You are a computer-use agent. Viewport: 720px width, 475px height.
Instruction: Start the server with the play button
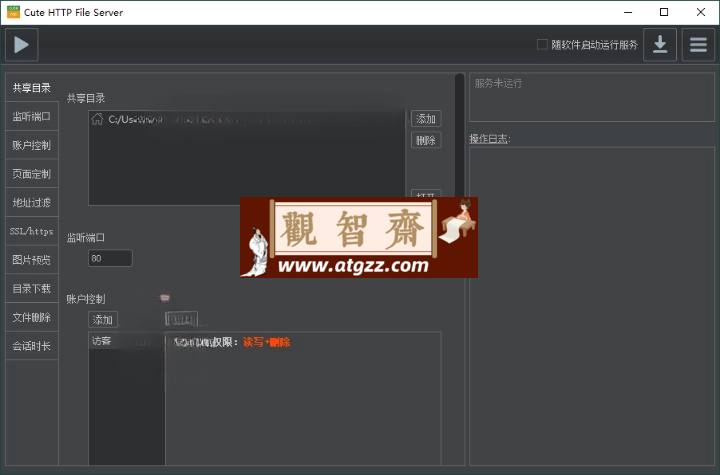[x=21, y=45]
